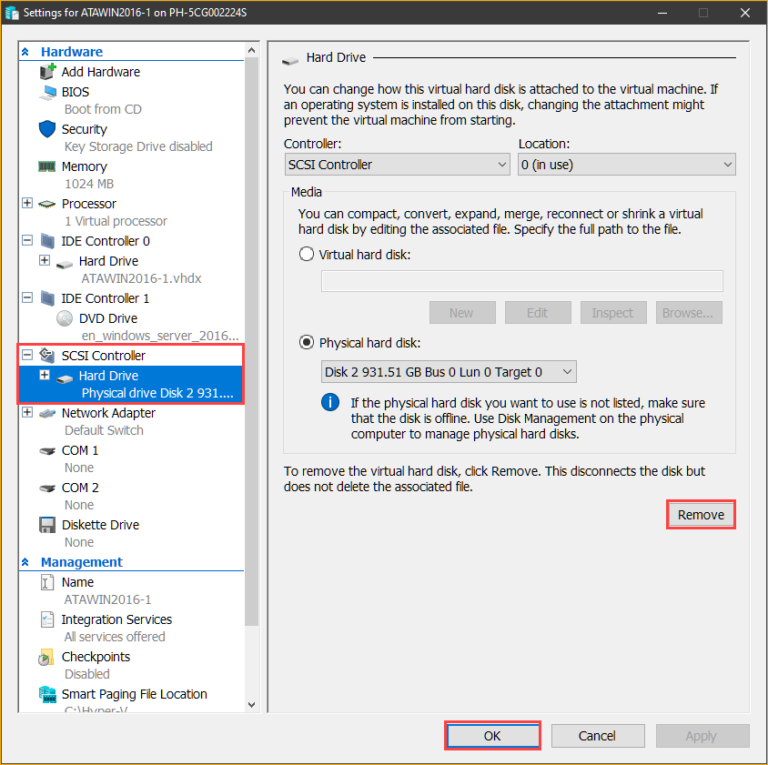Collapse the IDE Controller 0 node
This screenshot has height=765, width=768.
click(x=27, y=240)
